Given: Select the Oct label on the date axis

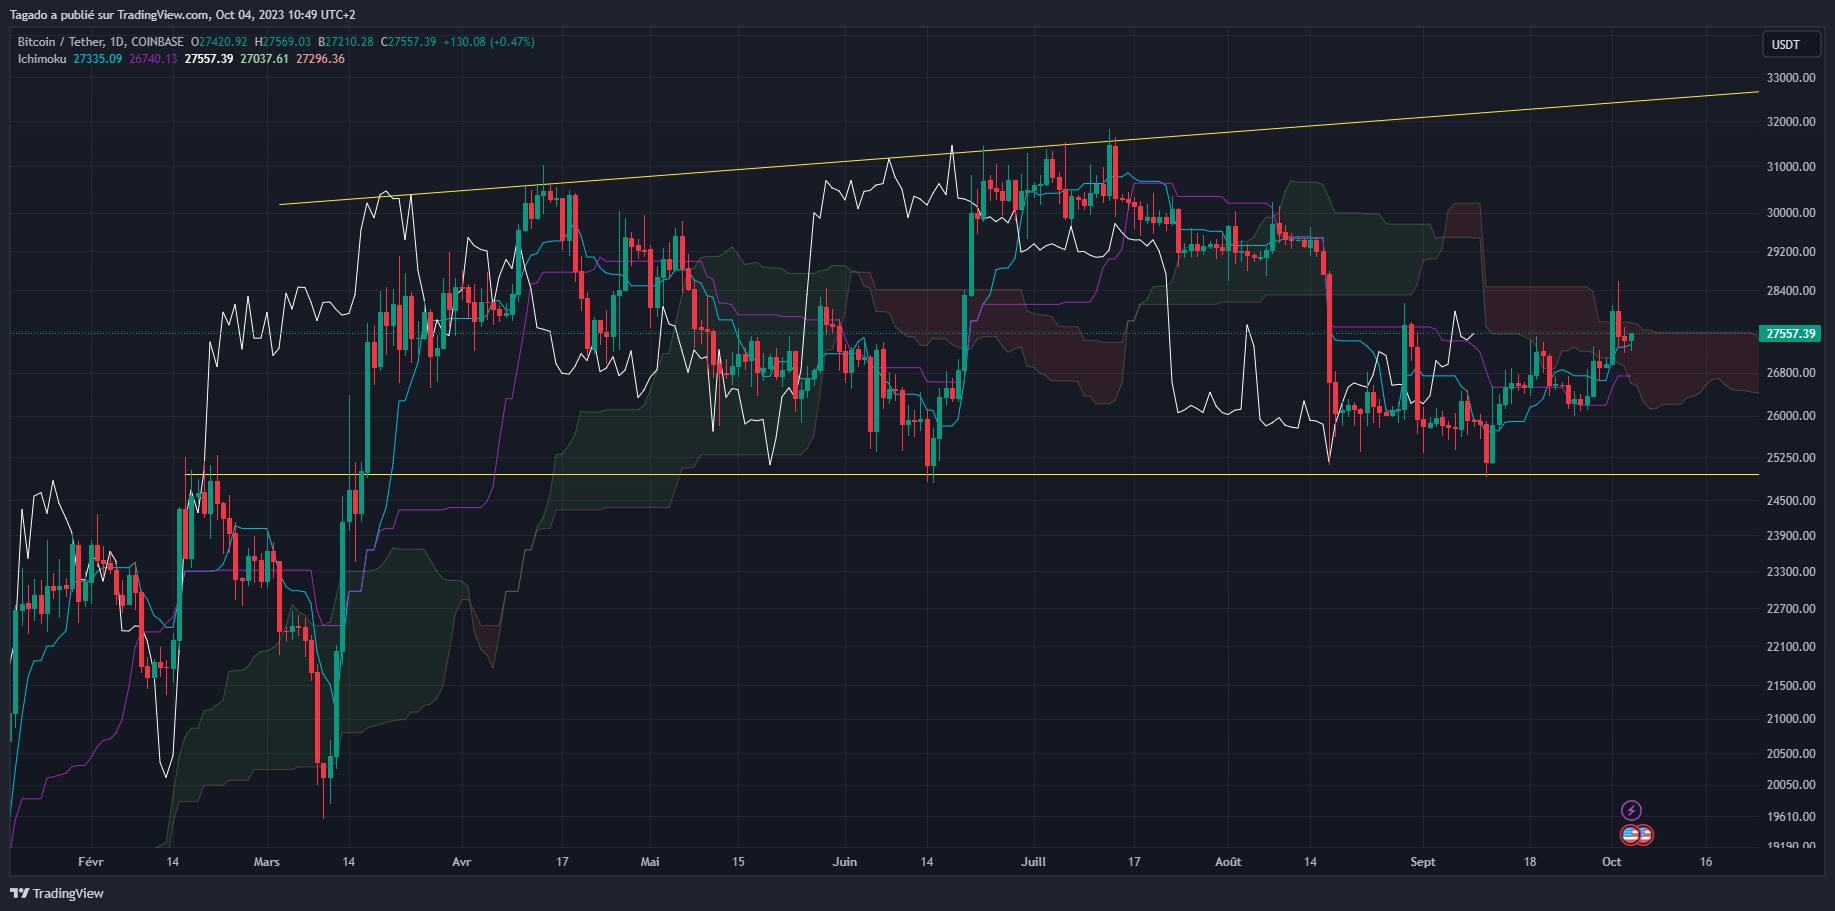Looking at the screenshot, I should point(1610,861).
